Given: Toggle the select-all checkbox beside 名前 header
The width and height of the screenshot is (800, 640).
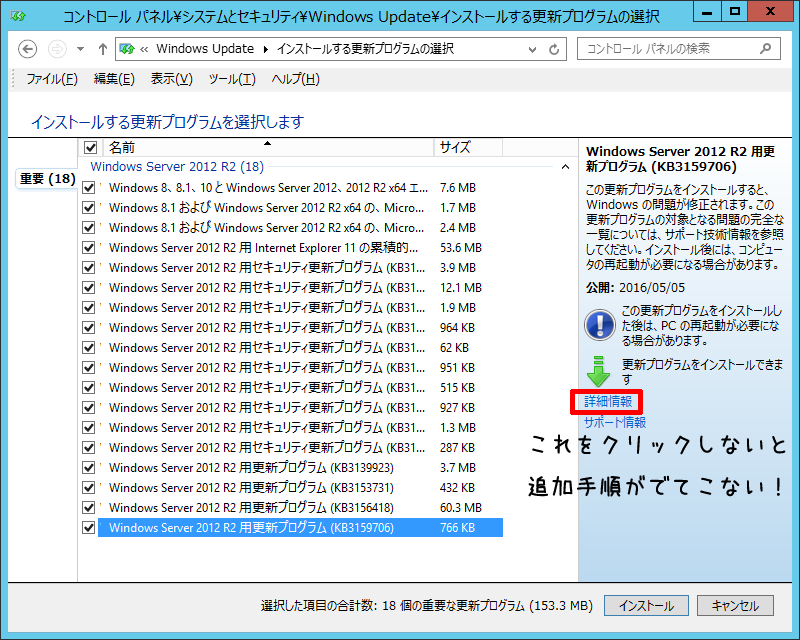Looking at the screenshot, I should pyautogui.click(x=90, y=148).
